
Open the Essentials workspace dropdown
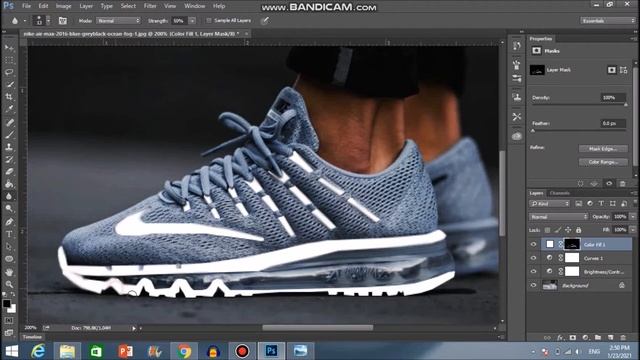coord(608,20)
